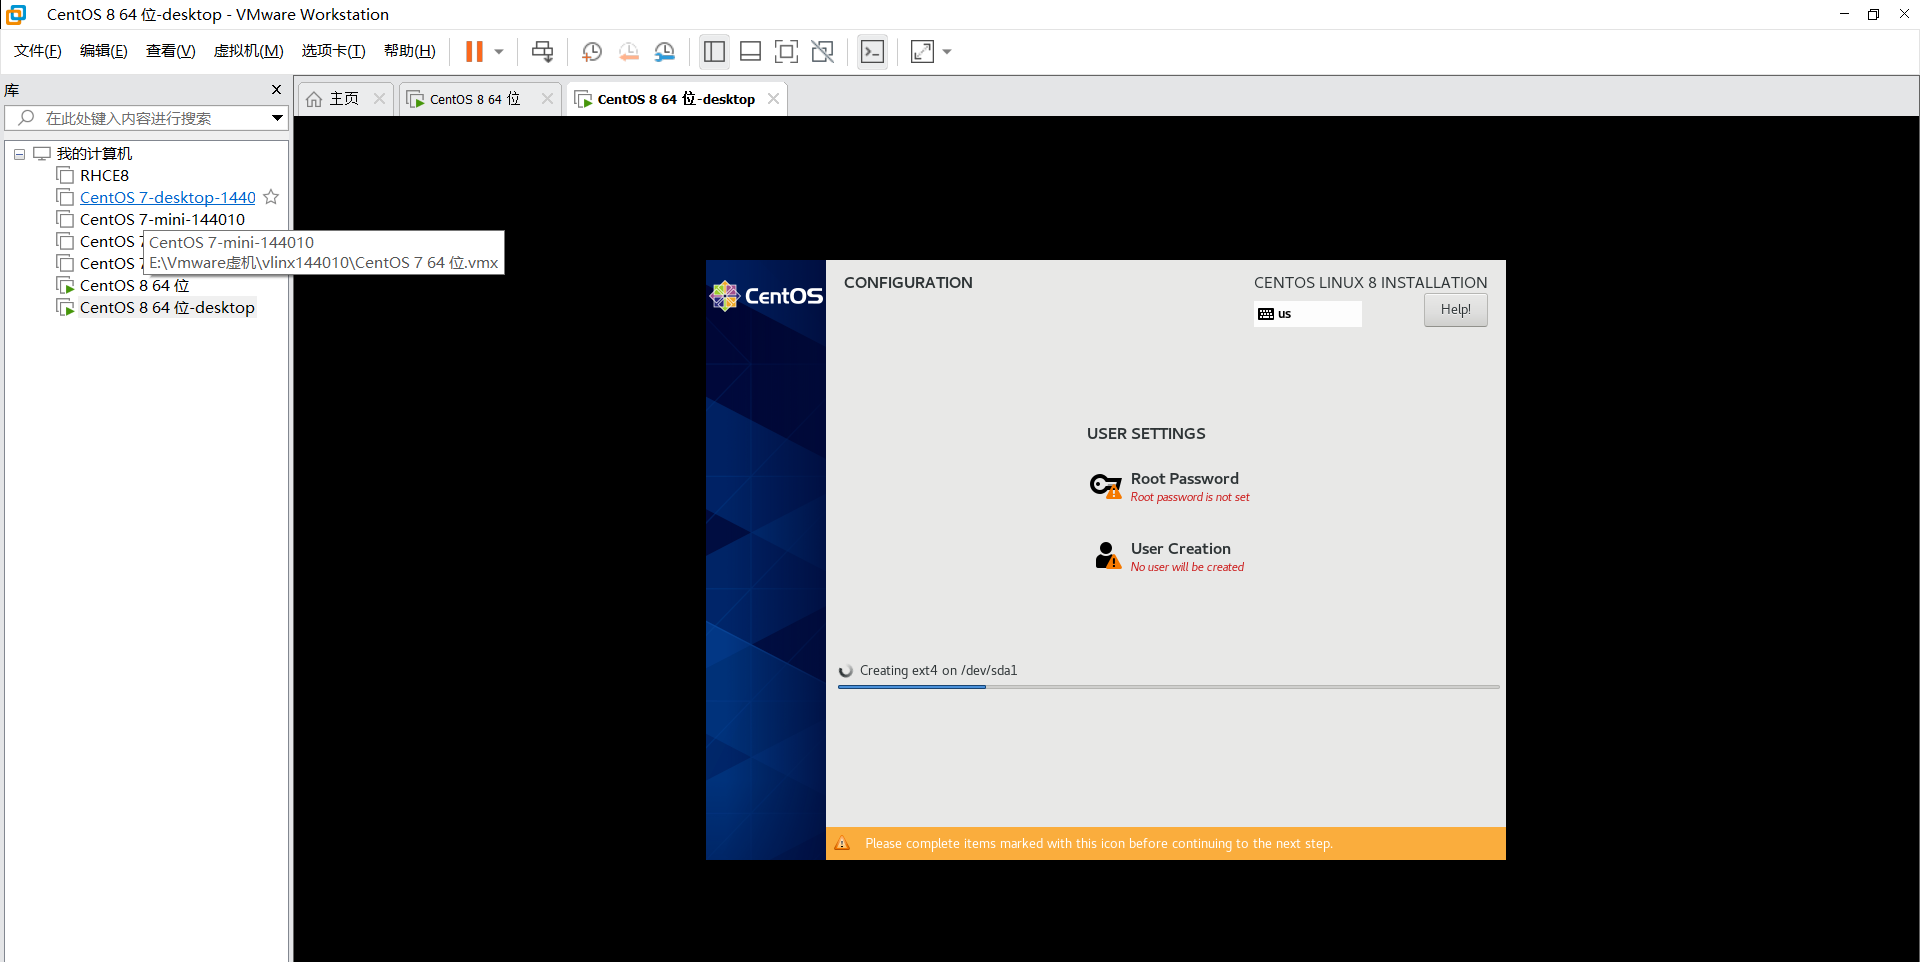Collapse the 我的计算机 tree node
1920x962 pixels.
[19, 154]
